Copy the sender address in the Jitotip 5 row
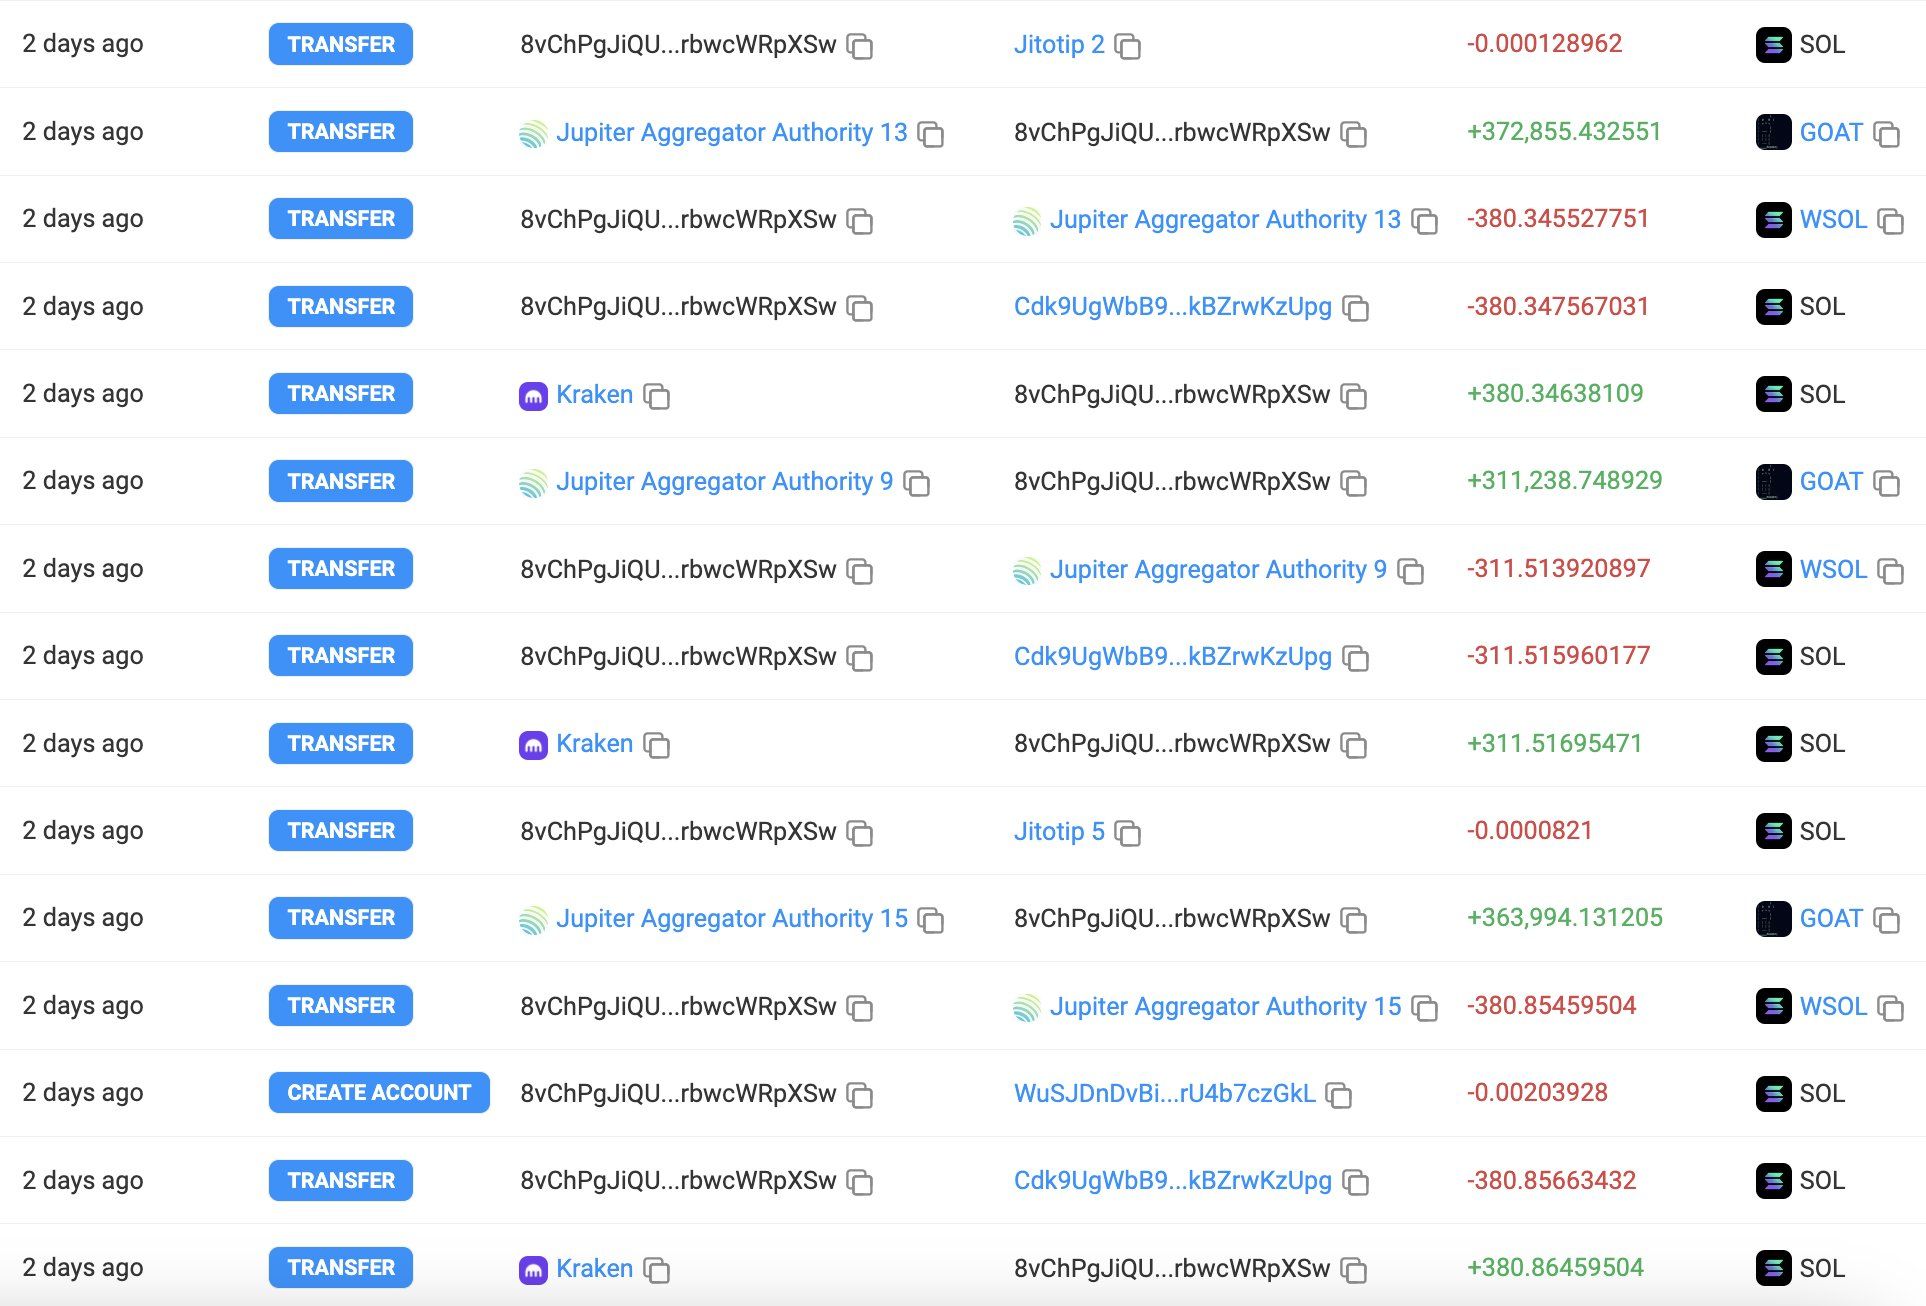The image size is (1926, 1306). (x=859, y=833)
